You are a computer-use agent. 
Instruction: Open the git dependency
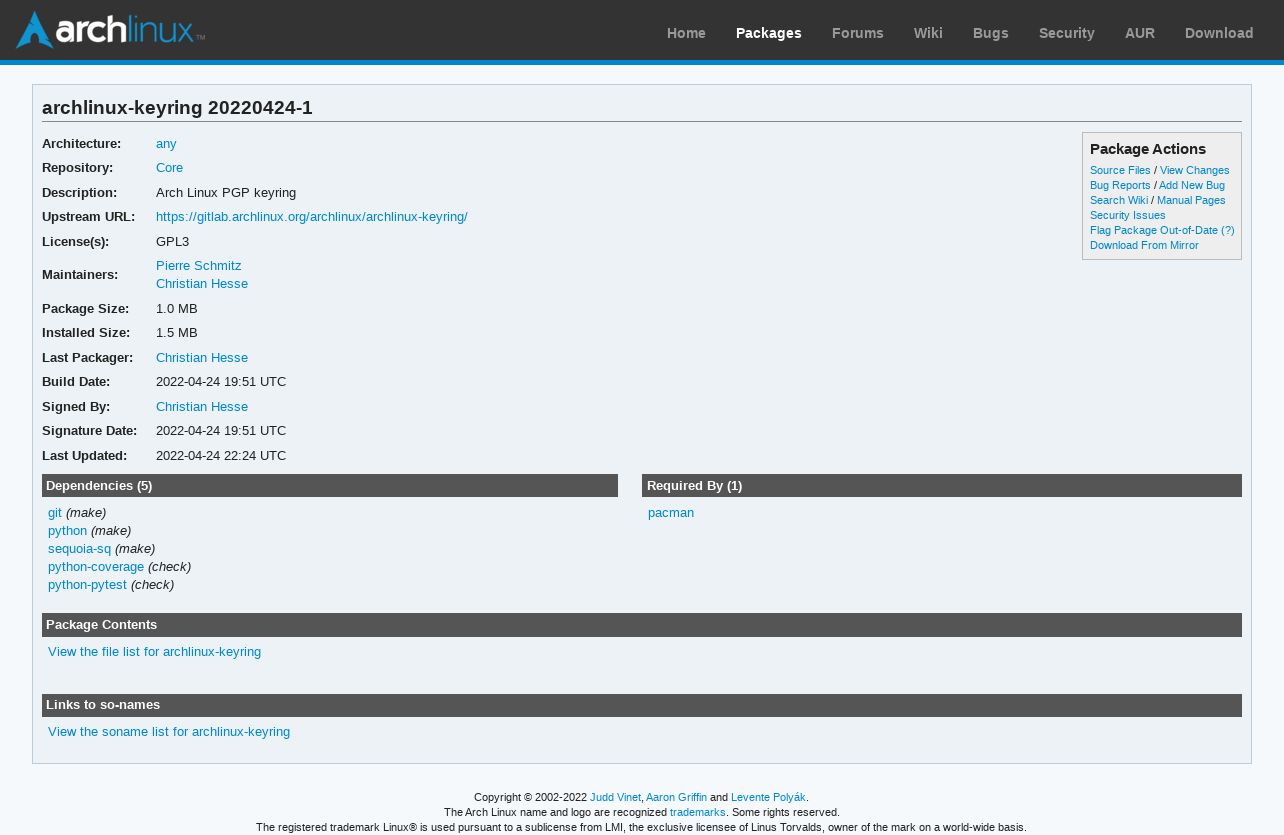[x=55, y=513]
